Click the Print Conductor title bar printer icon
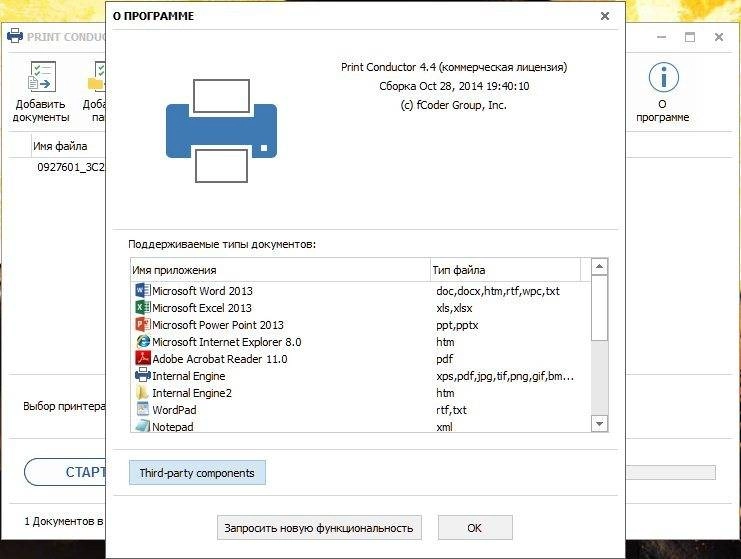741x559 pixels. tap(15, 36)
